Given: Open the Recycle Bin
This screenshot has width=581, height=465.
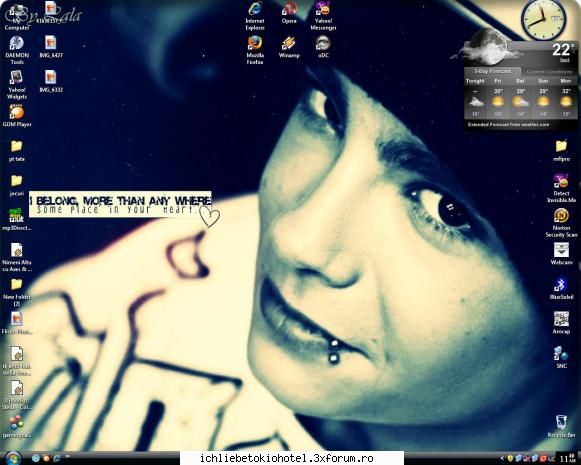Looking at the screenshot, I should coord(561,426).
